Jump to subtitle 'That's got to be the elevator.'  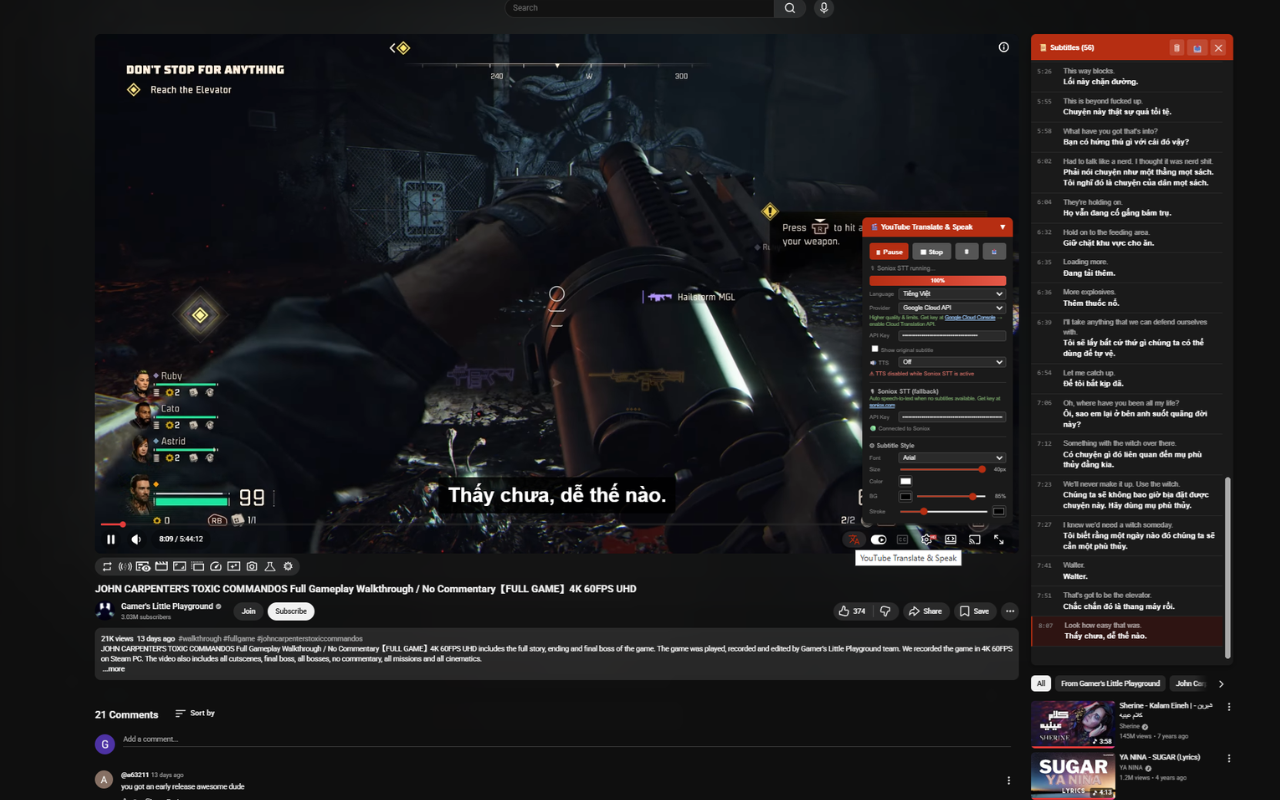[1128, 600]
